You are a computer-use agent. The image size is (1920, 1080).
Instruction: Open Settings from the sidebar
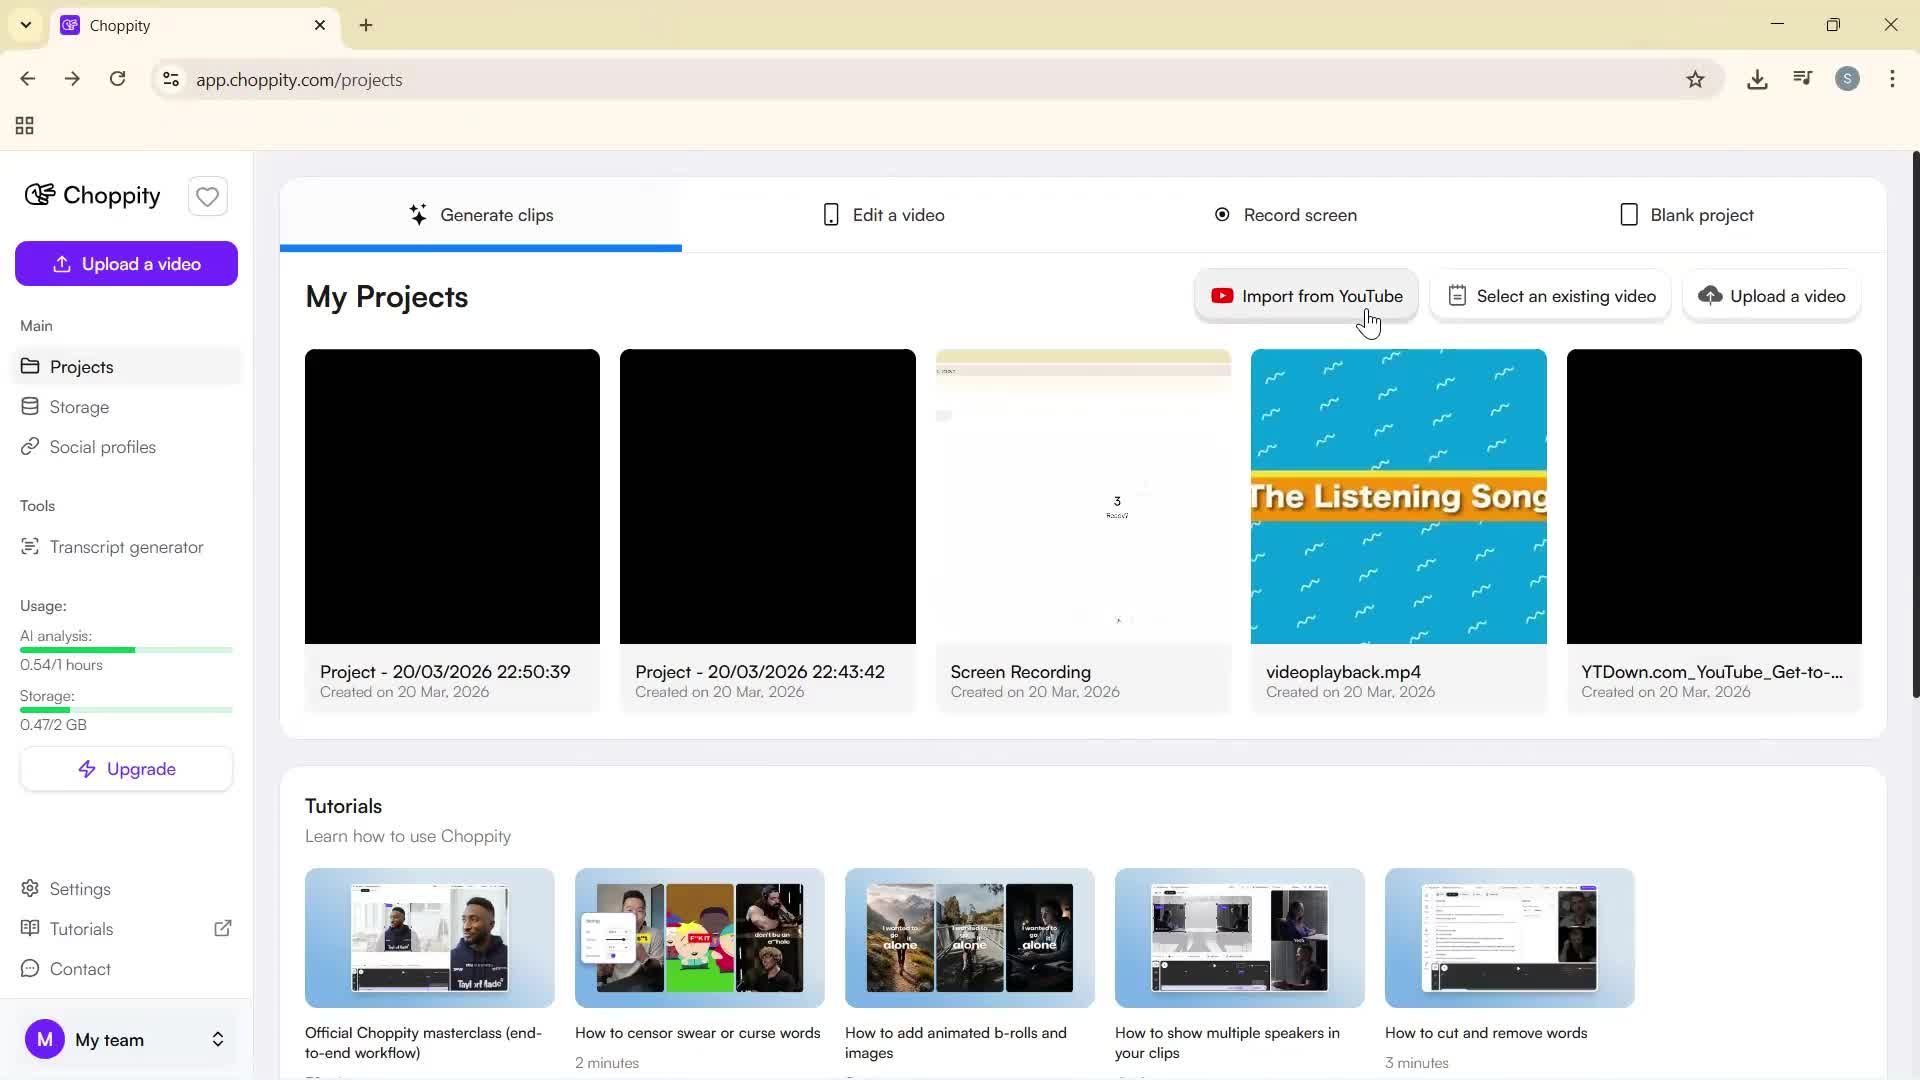click(x=79, y=888)
